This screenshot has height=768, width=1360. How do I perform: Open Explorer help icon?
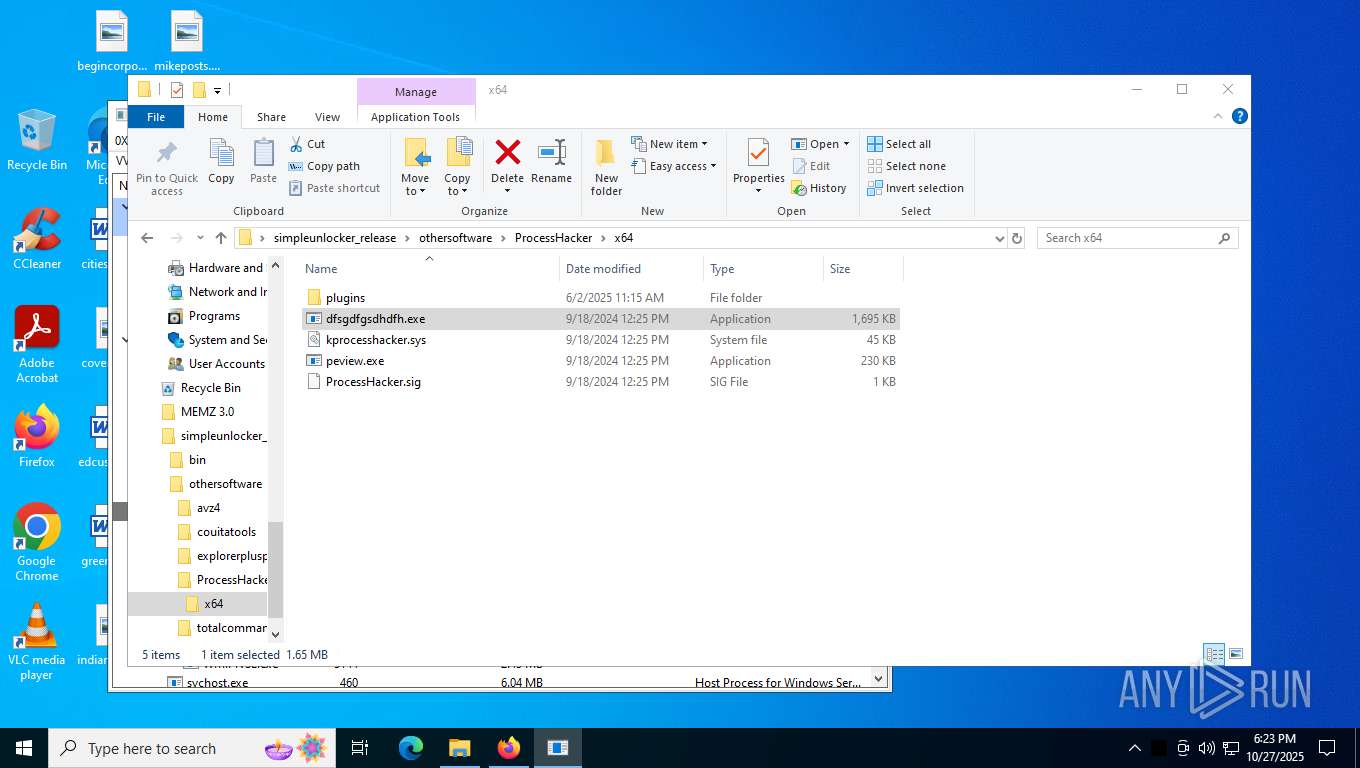[x=1240, y=116]
